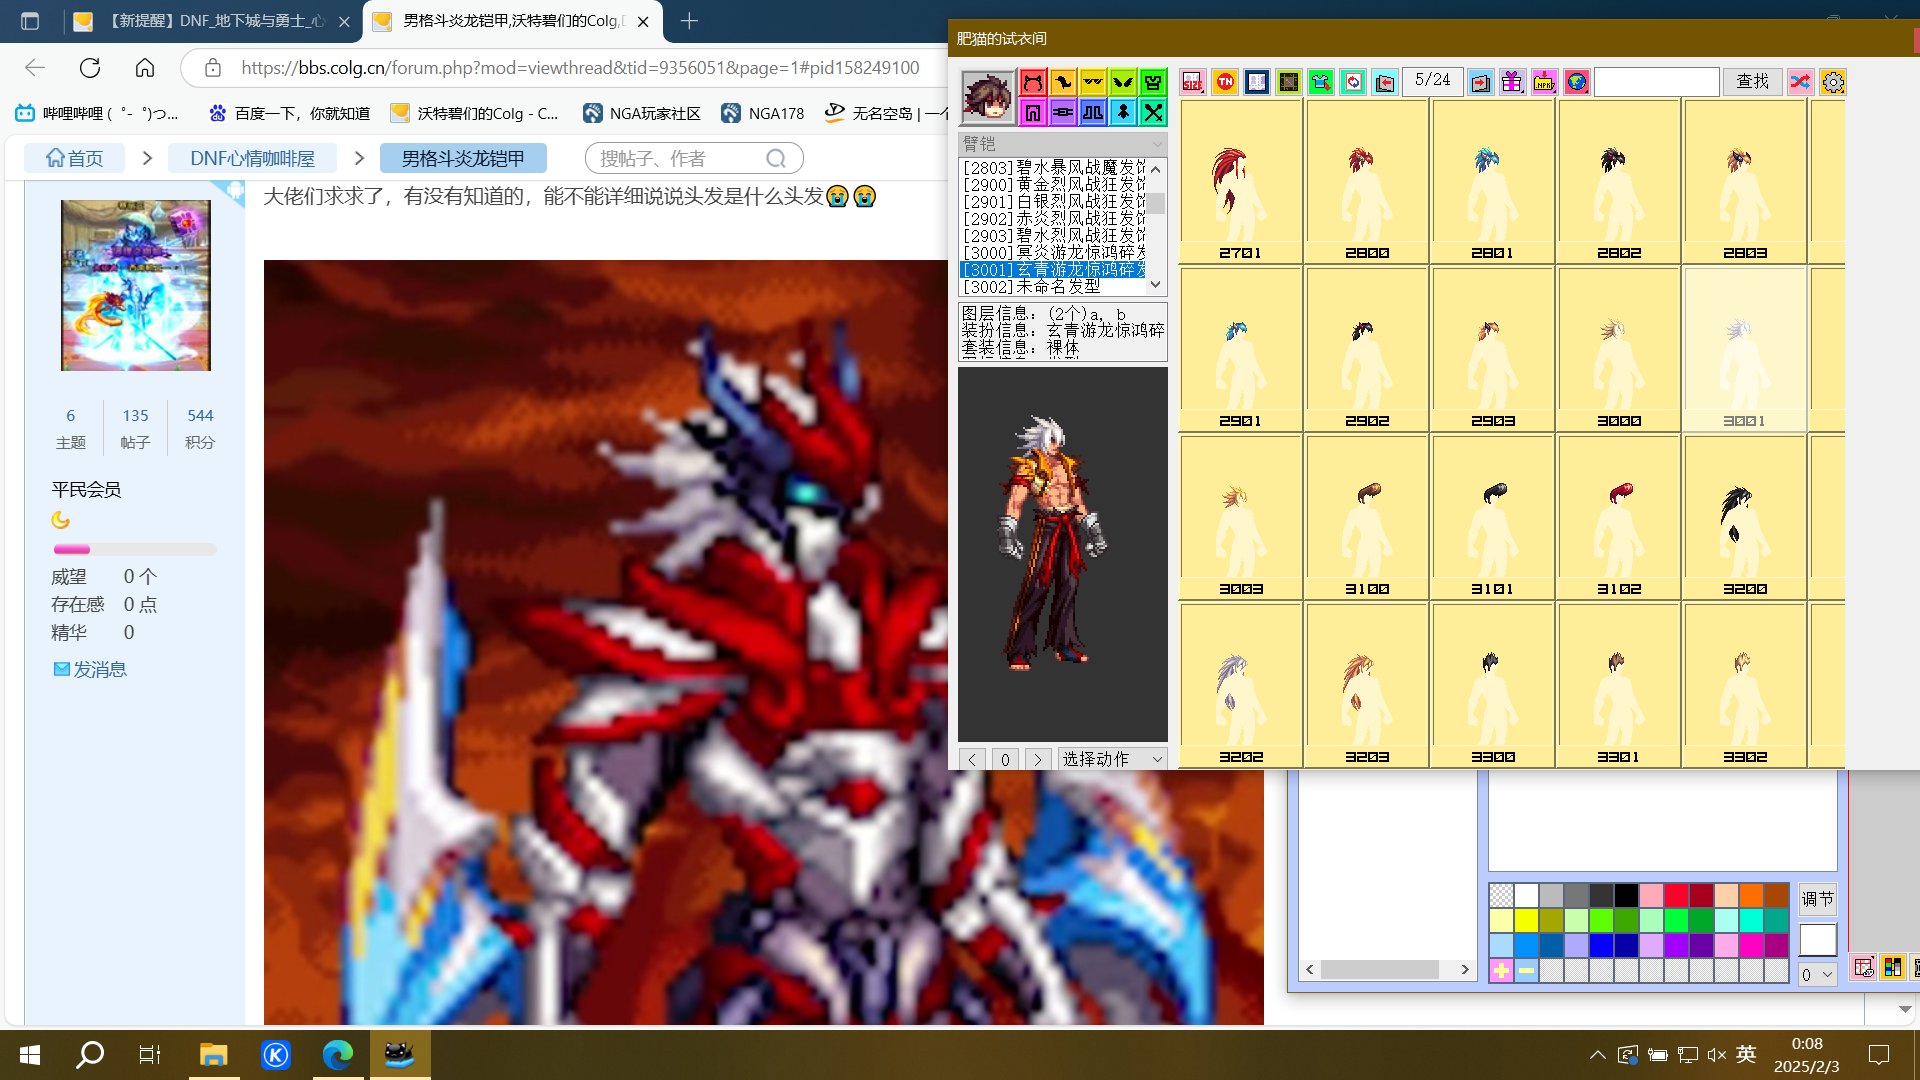Select hair thumbnail 2701

[1240, 181]
